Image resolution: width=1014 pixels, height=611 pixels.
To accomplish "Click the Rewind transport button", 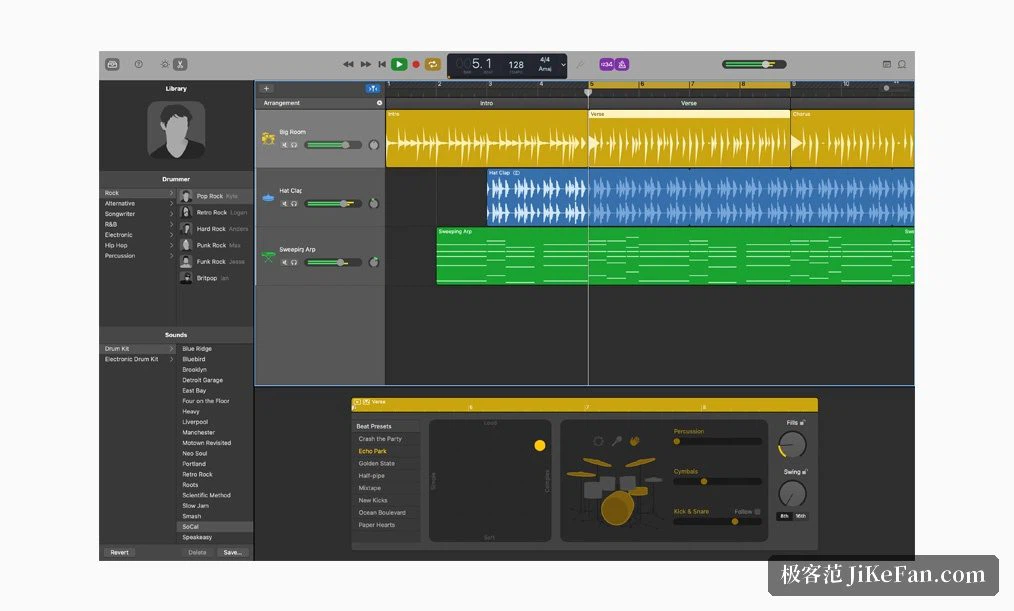I will [349, 64].
